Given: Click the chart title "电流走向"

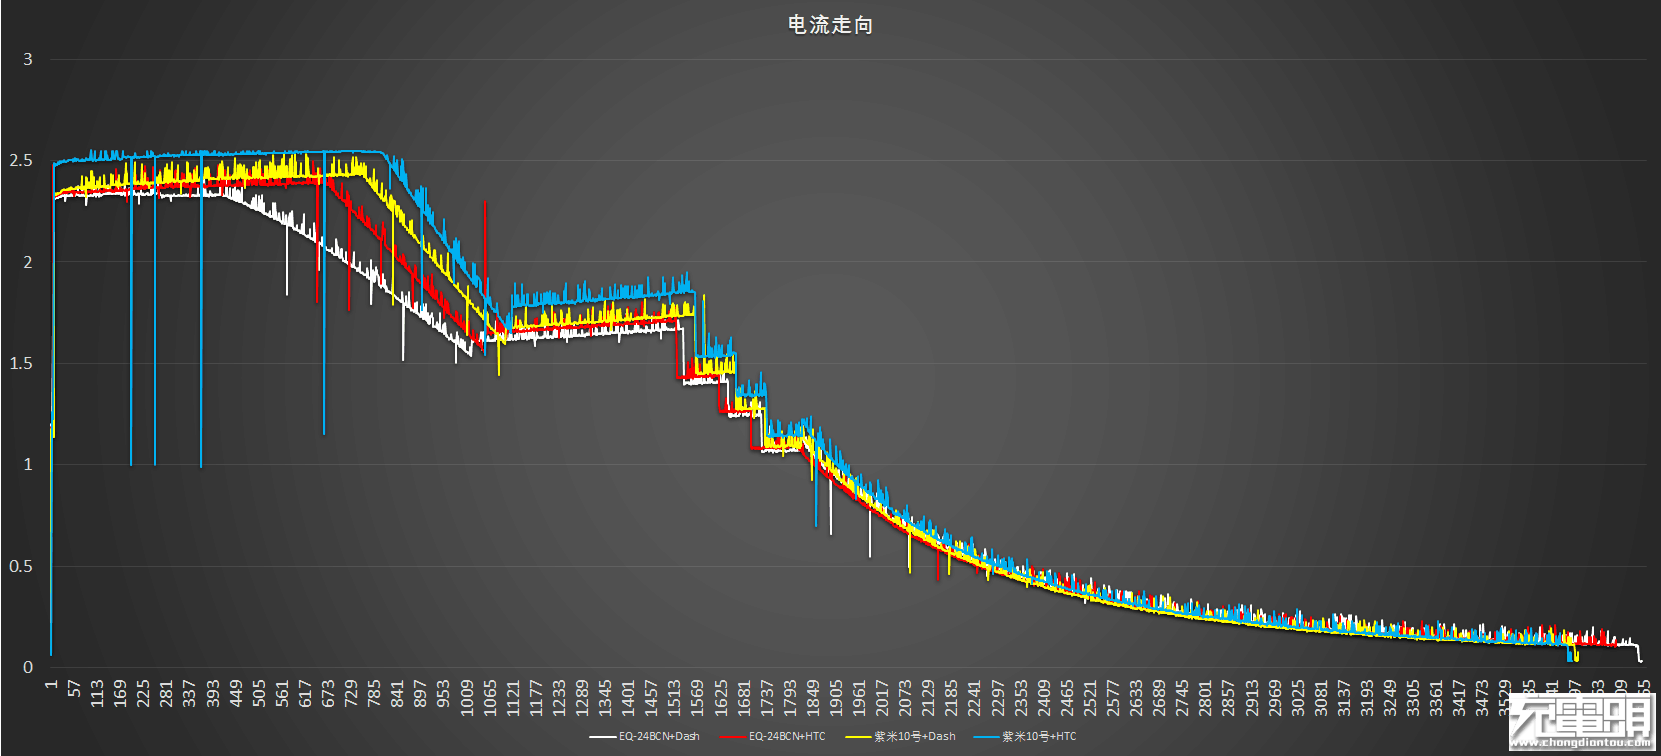Looking at the screenshot, I should pyautogui.click(x=830, y=25).
